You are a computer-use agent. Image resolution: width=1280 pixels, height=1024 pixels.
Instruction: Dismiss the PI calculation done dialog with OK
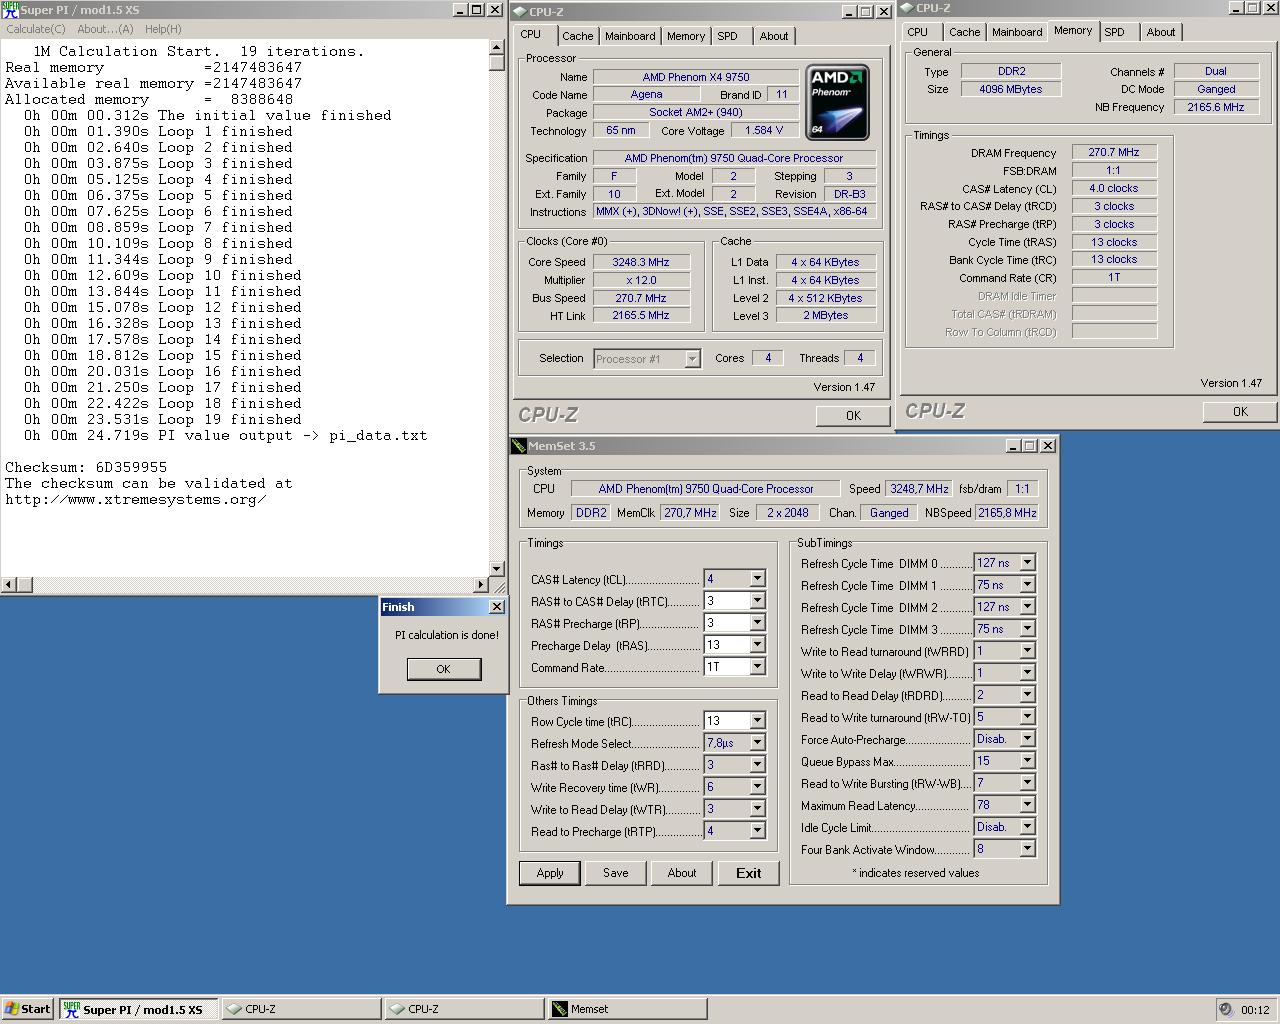click(x=443, y=669)
